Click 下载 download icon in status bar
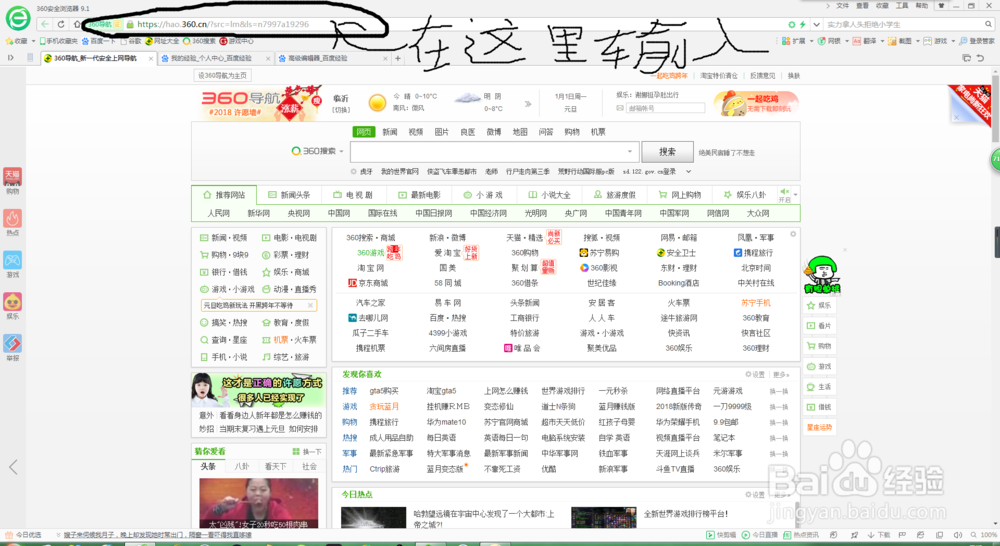 (880, 535)
